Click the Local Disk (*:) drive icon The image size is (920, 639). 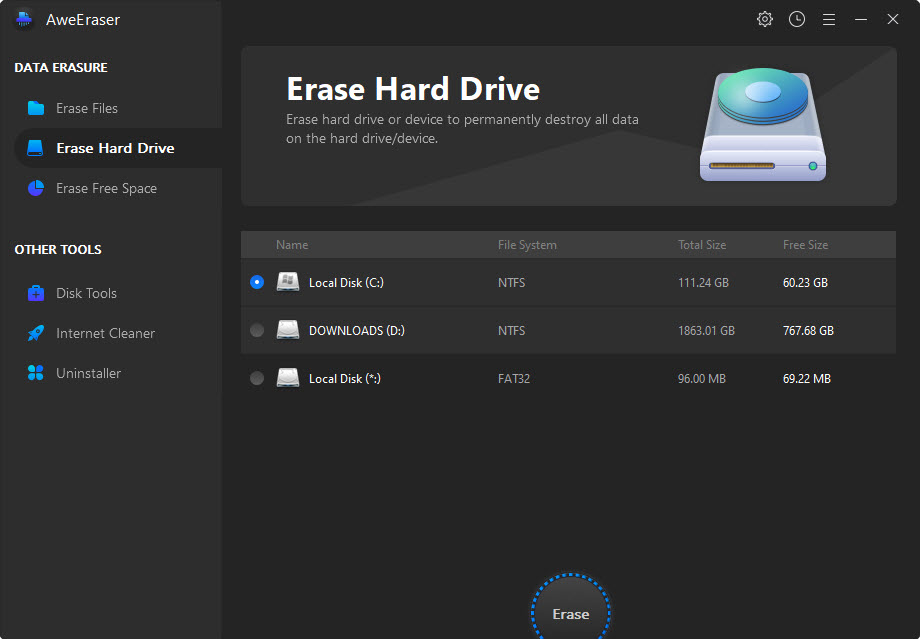coord(288,378)
